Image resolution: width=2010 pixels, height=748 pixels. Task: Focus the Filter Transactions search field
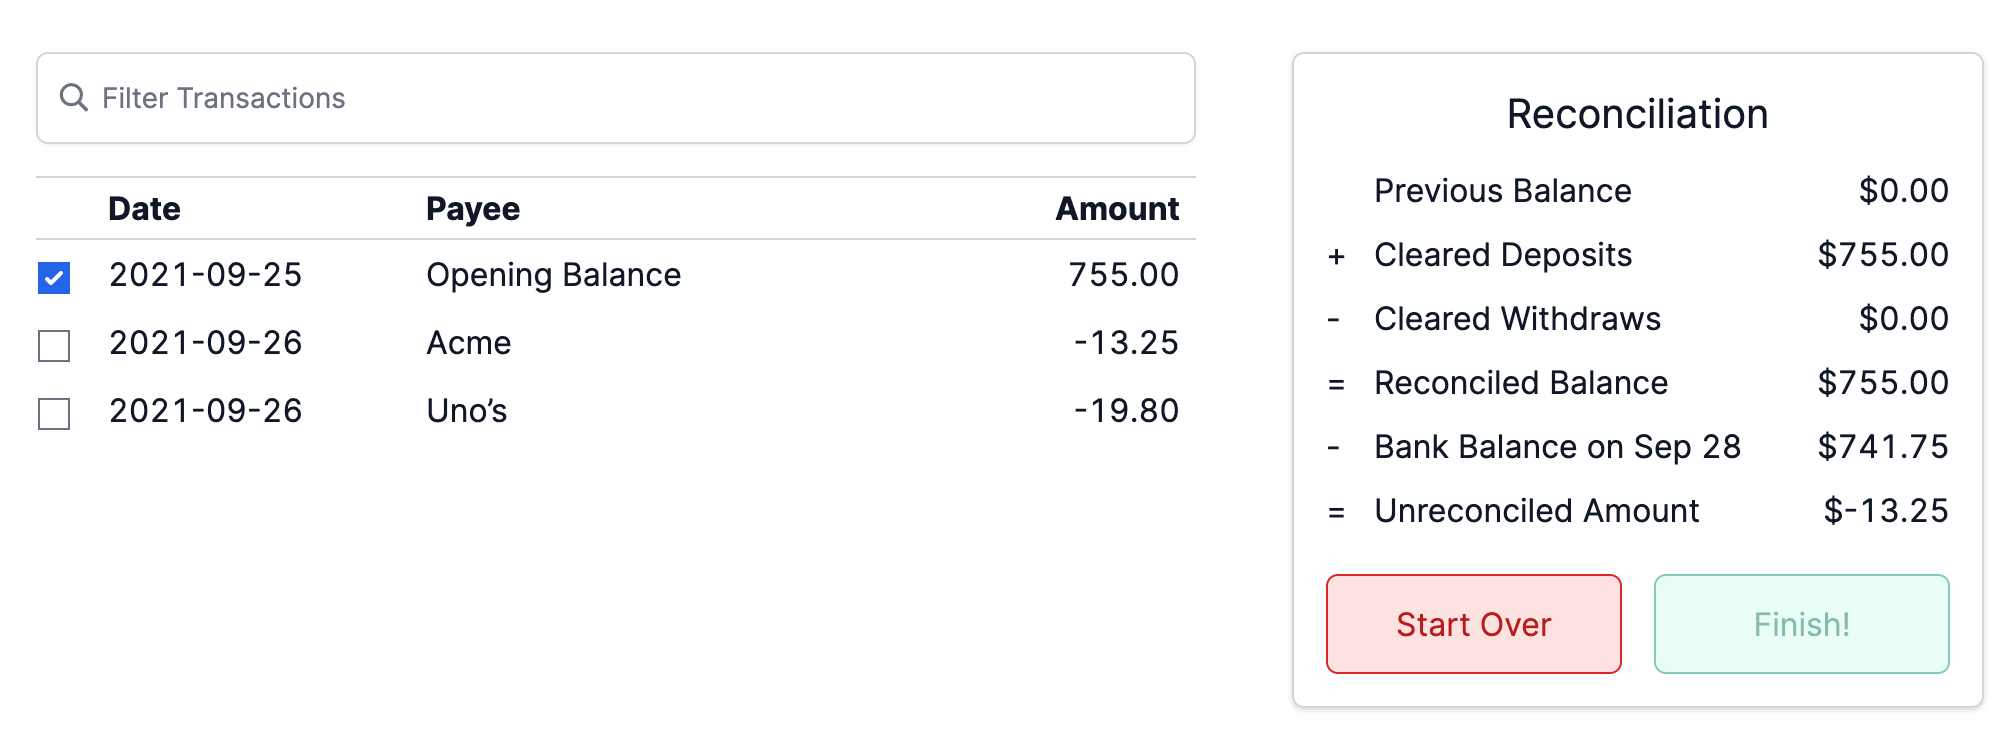640,98
